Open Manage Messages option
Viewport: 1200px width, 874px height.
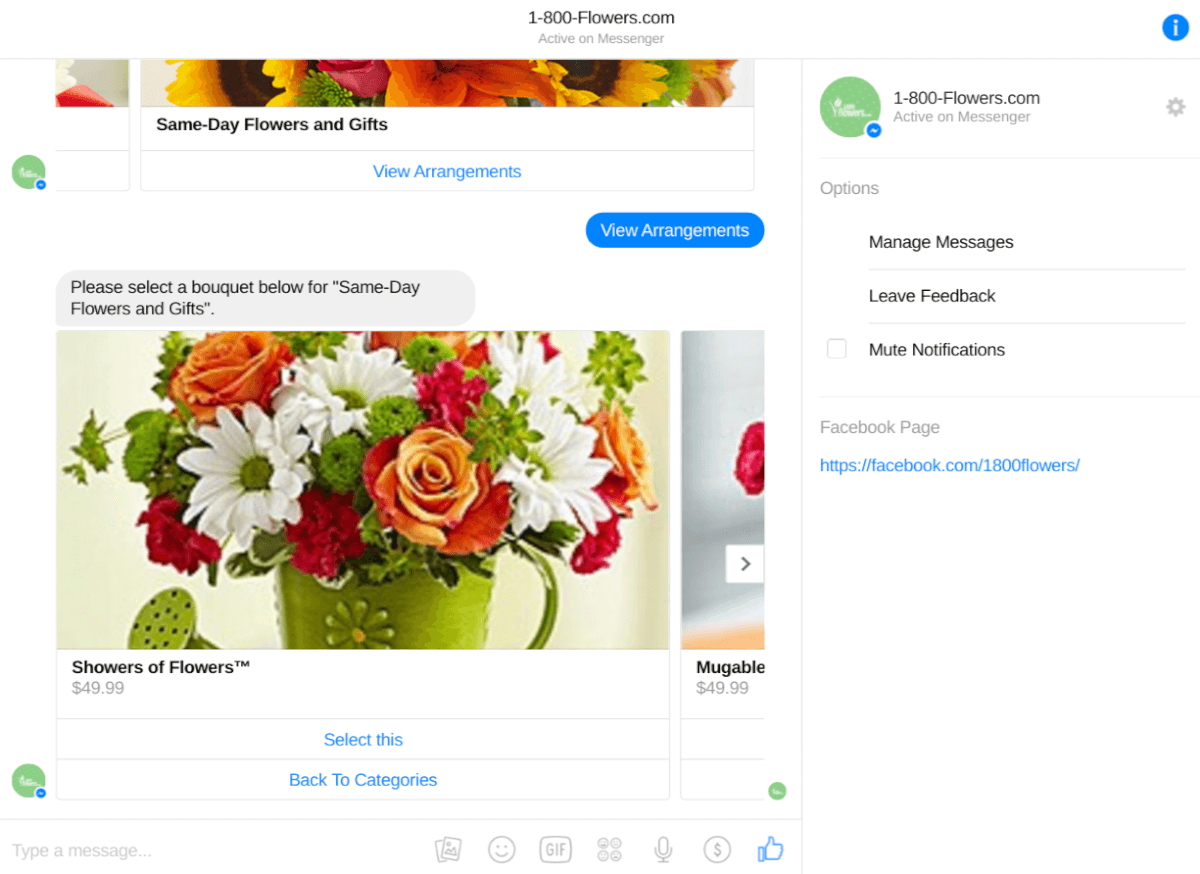[x=941, y=242]
